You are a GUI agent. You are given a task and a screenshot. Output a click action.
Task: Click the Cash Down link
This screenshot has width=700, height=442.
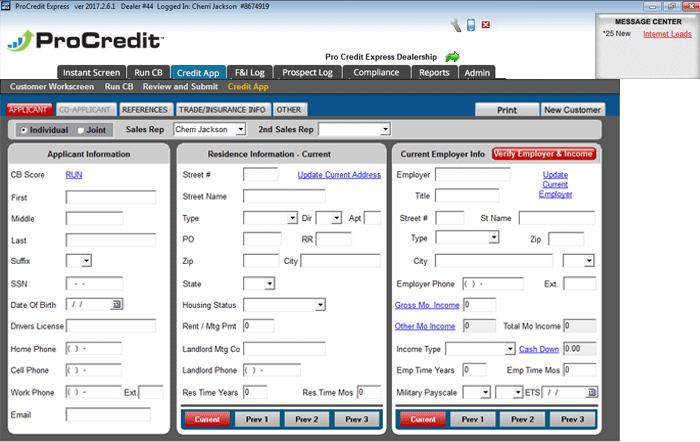coord(539,349)
